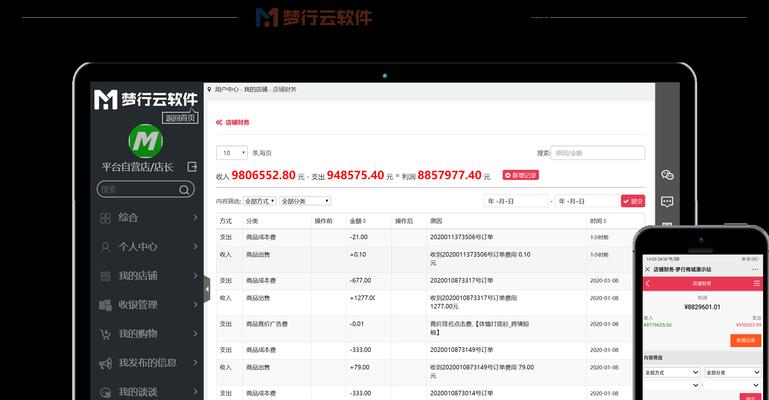Image resolution: width=769 pixels, height=400 pixels.
Task: Click the 我的购物 shopping cart icon
Action: pos(105,334)
